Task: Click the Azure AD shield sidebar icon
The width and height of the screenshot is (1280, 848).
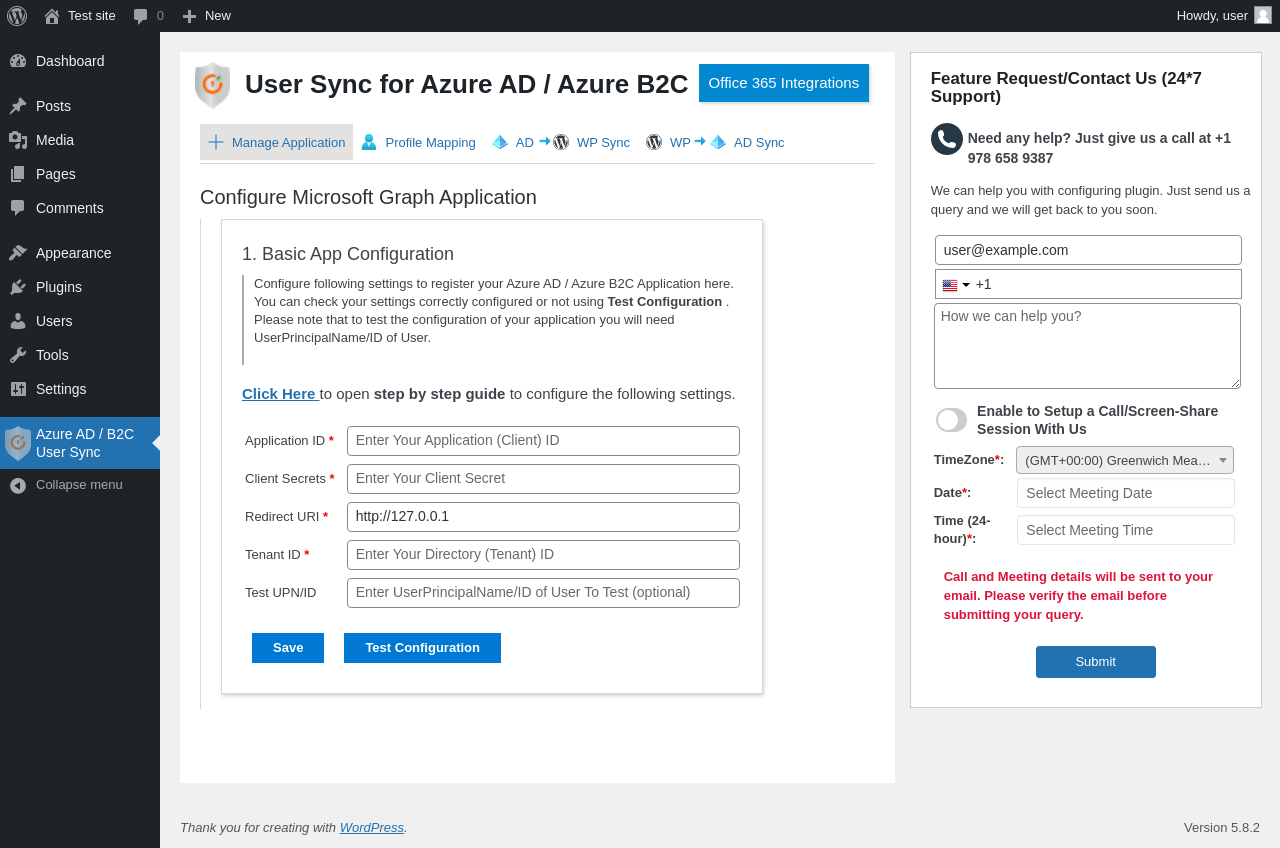Action: [x=18, y=443]
